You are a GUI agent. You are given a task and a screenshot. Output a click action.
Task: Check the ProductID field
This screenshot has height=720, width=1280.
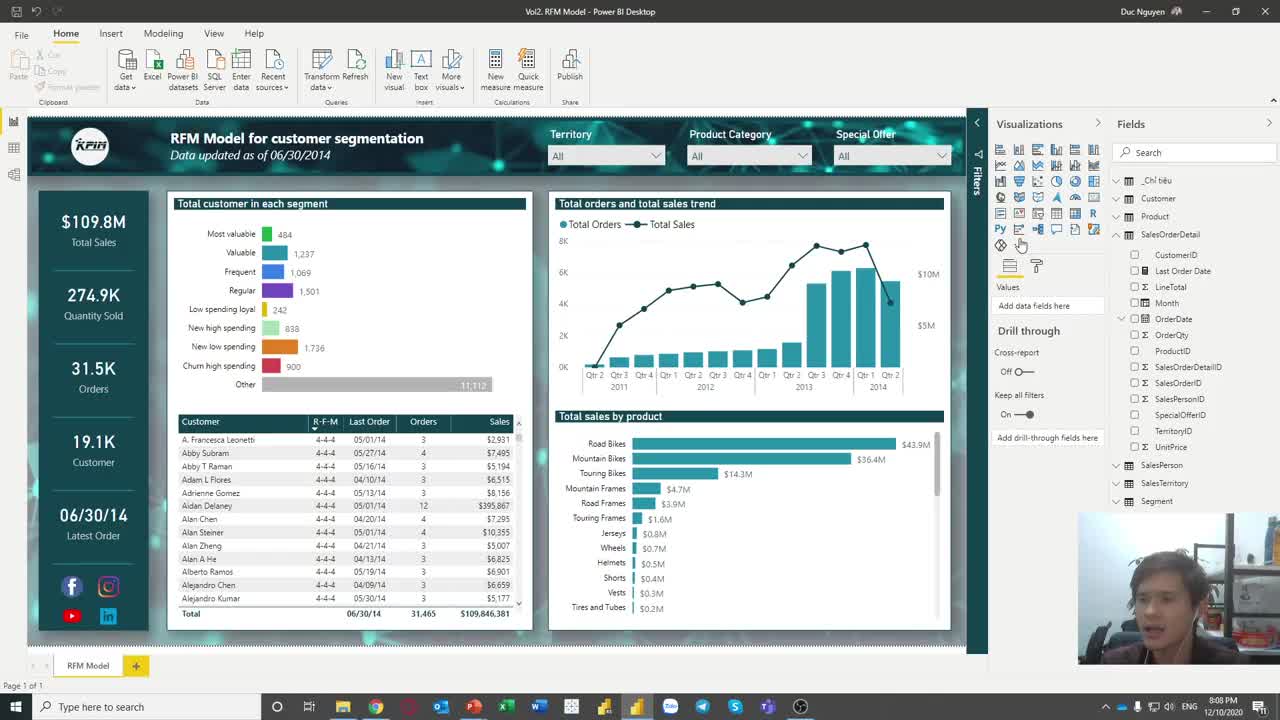pyautogui.click(x=1135, y=351)
